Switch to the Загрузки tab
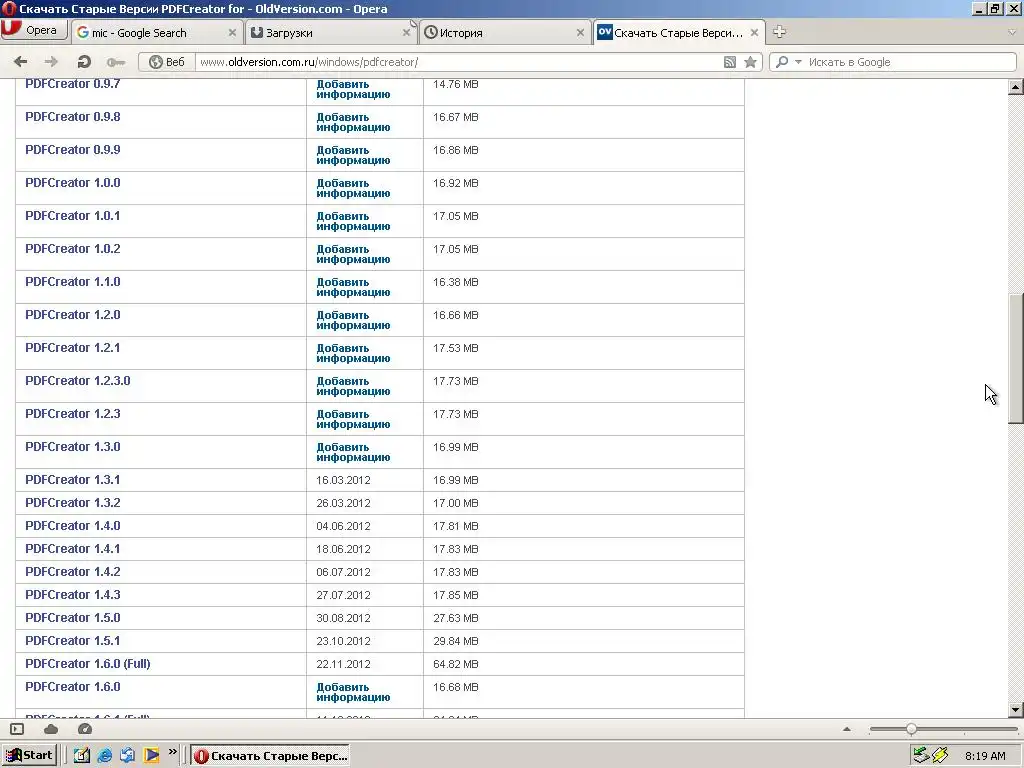Screen dimensions: 1024x768 tap(332, 33)
